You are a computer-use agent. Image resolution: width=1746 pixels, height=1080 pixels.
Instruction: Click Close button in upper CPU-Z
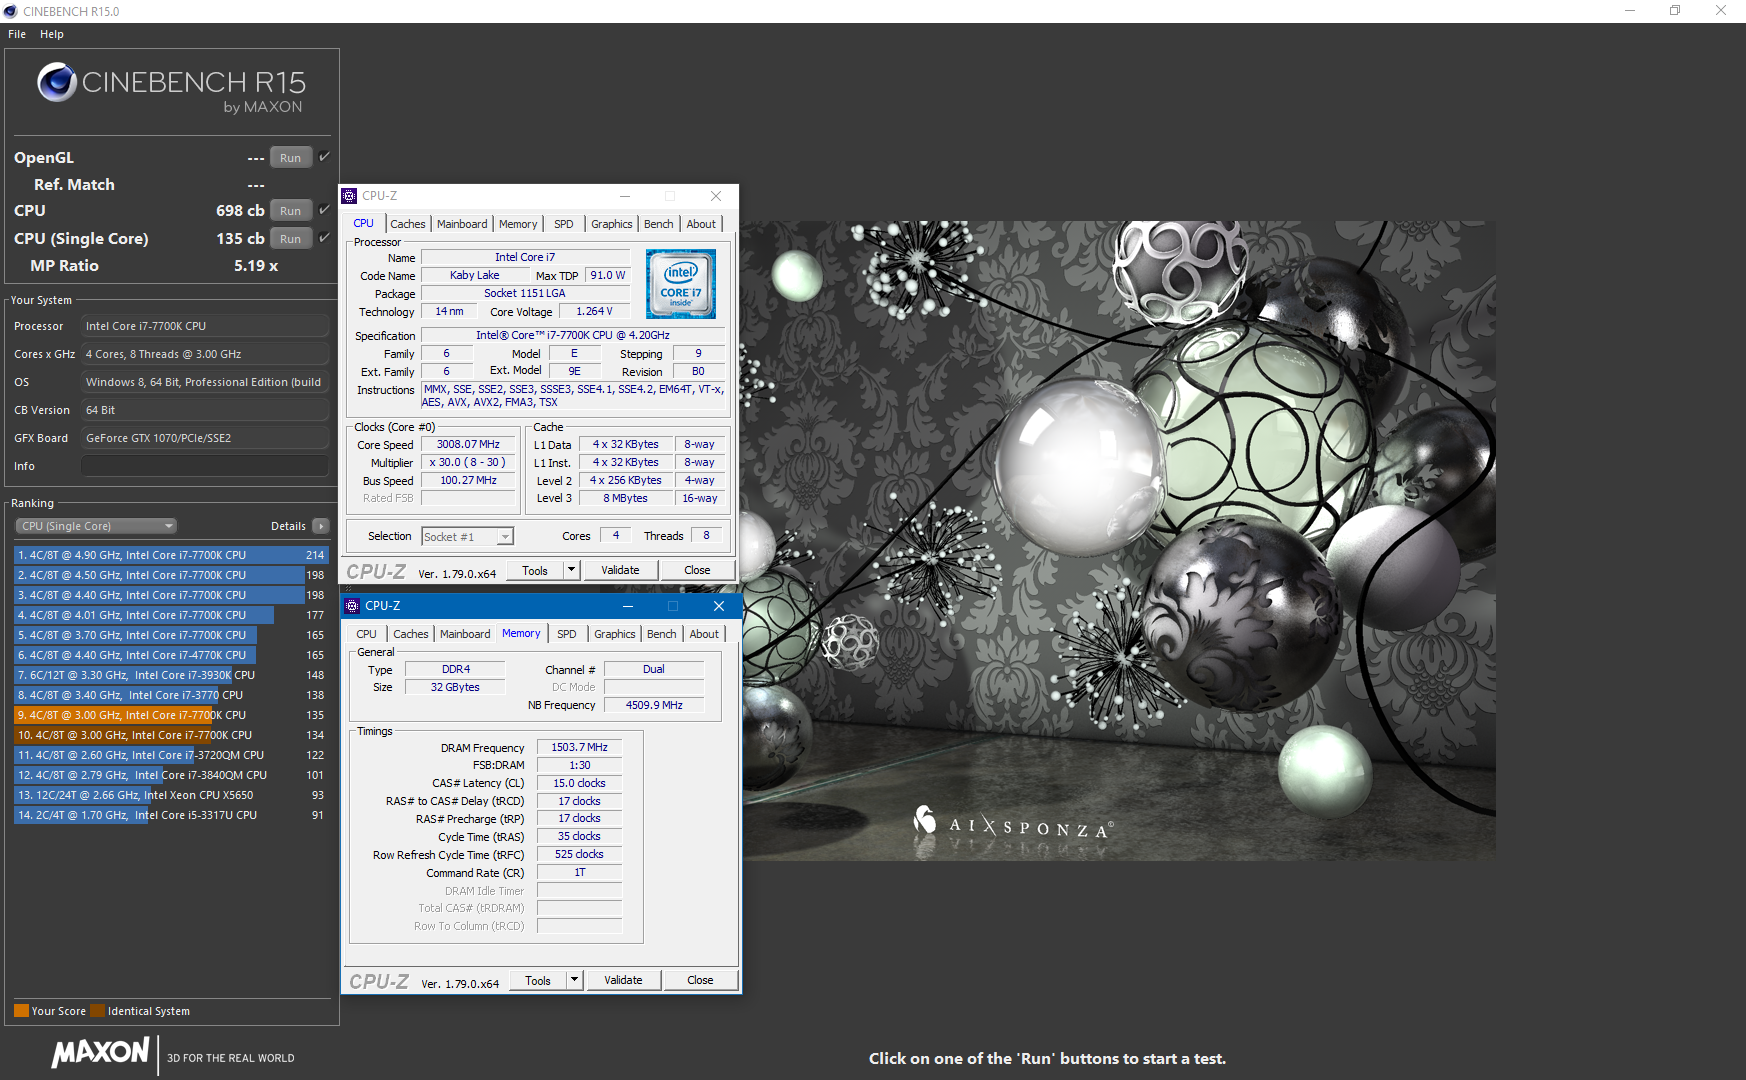click(697, 570)
